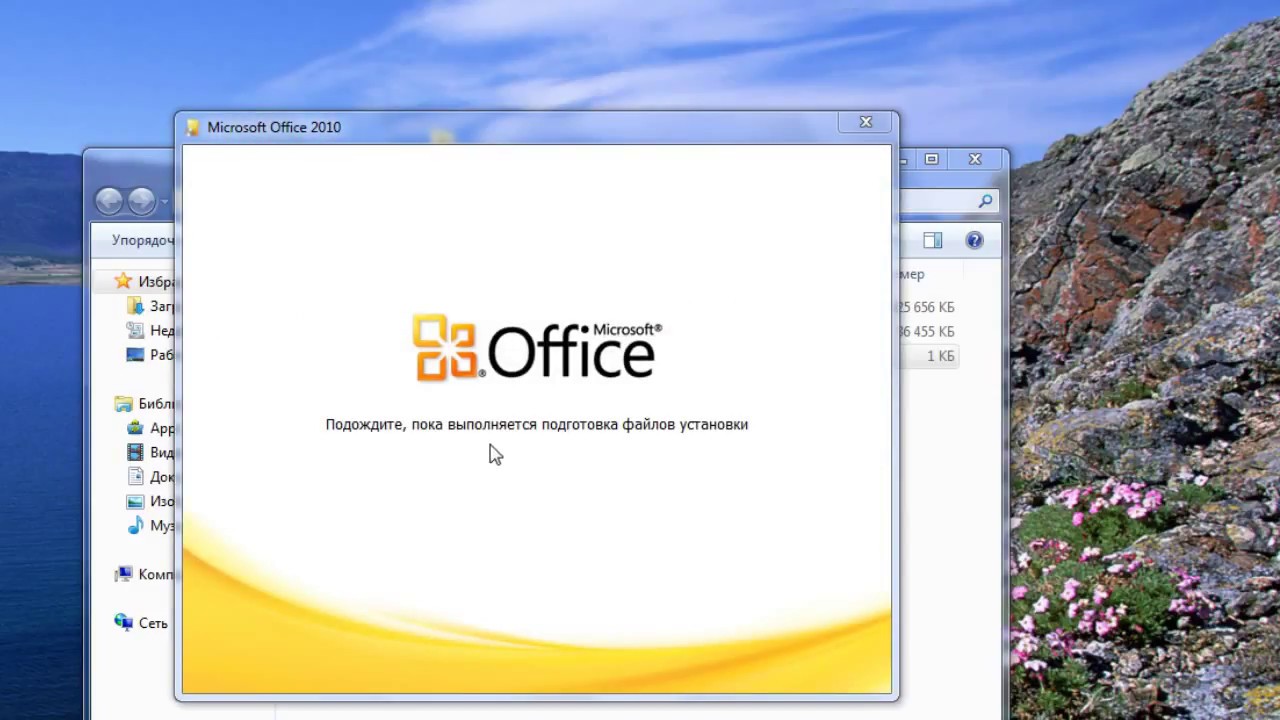This screenshot has height=720, width=1280.
Task: Close the Microsoft Office 2010 setup window
Action: [x=866, y=122]
